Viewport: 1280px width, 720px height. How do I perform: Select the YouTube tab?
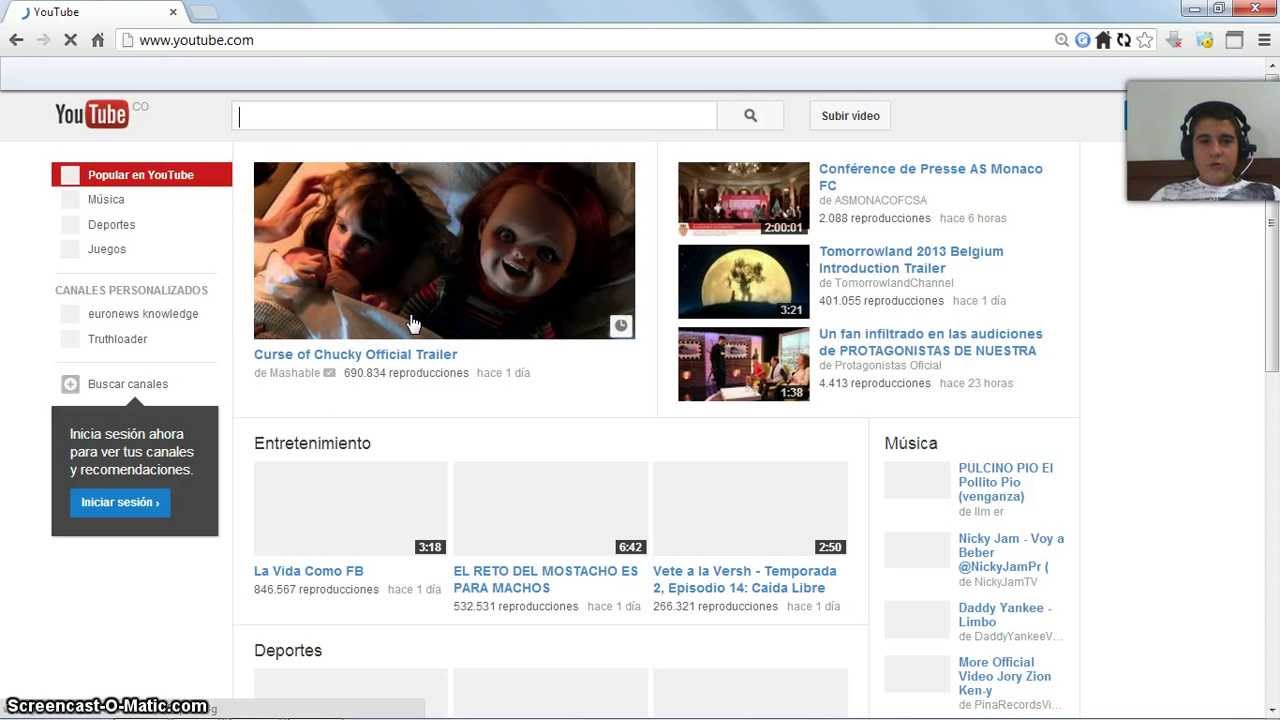(x=95, y=12)
